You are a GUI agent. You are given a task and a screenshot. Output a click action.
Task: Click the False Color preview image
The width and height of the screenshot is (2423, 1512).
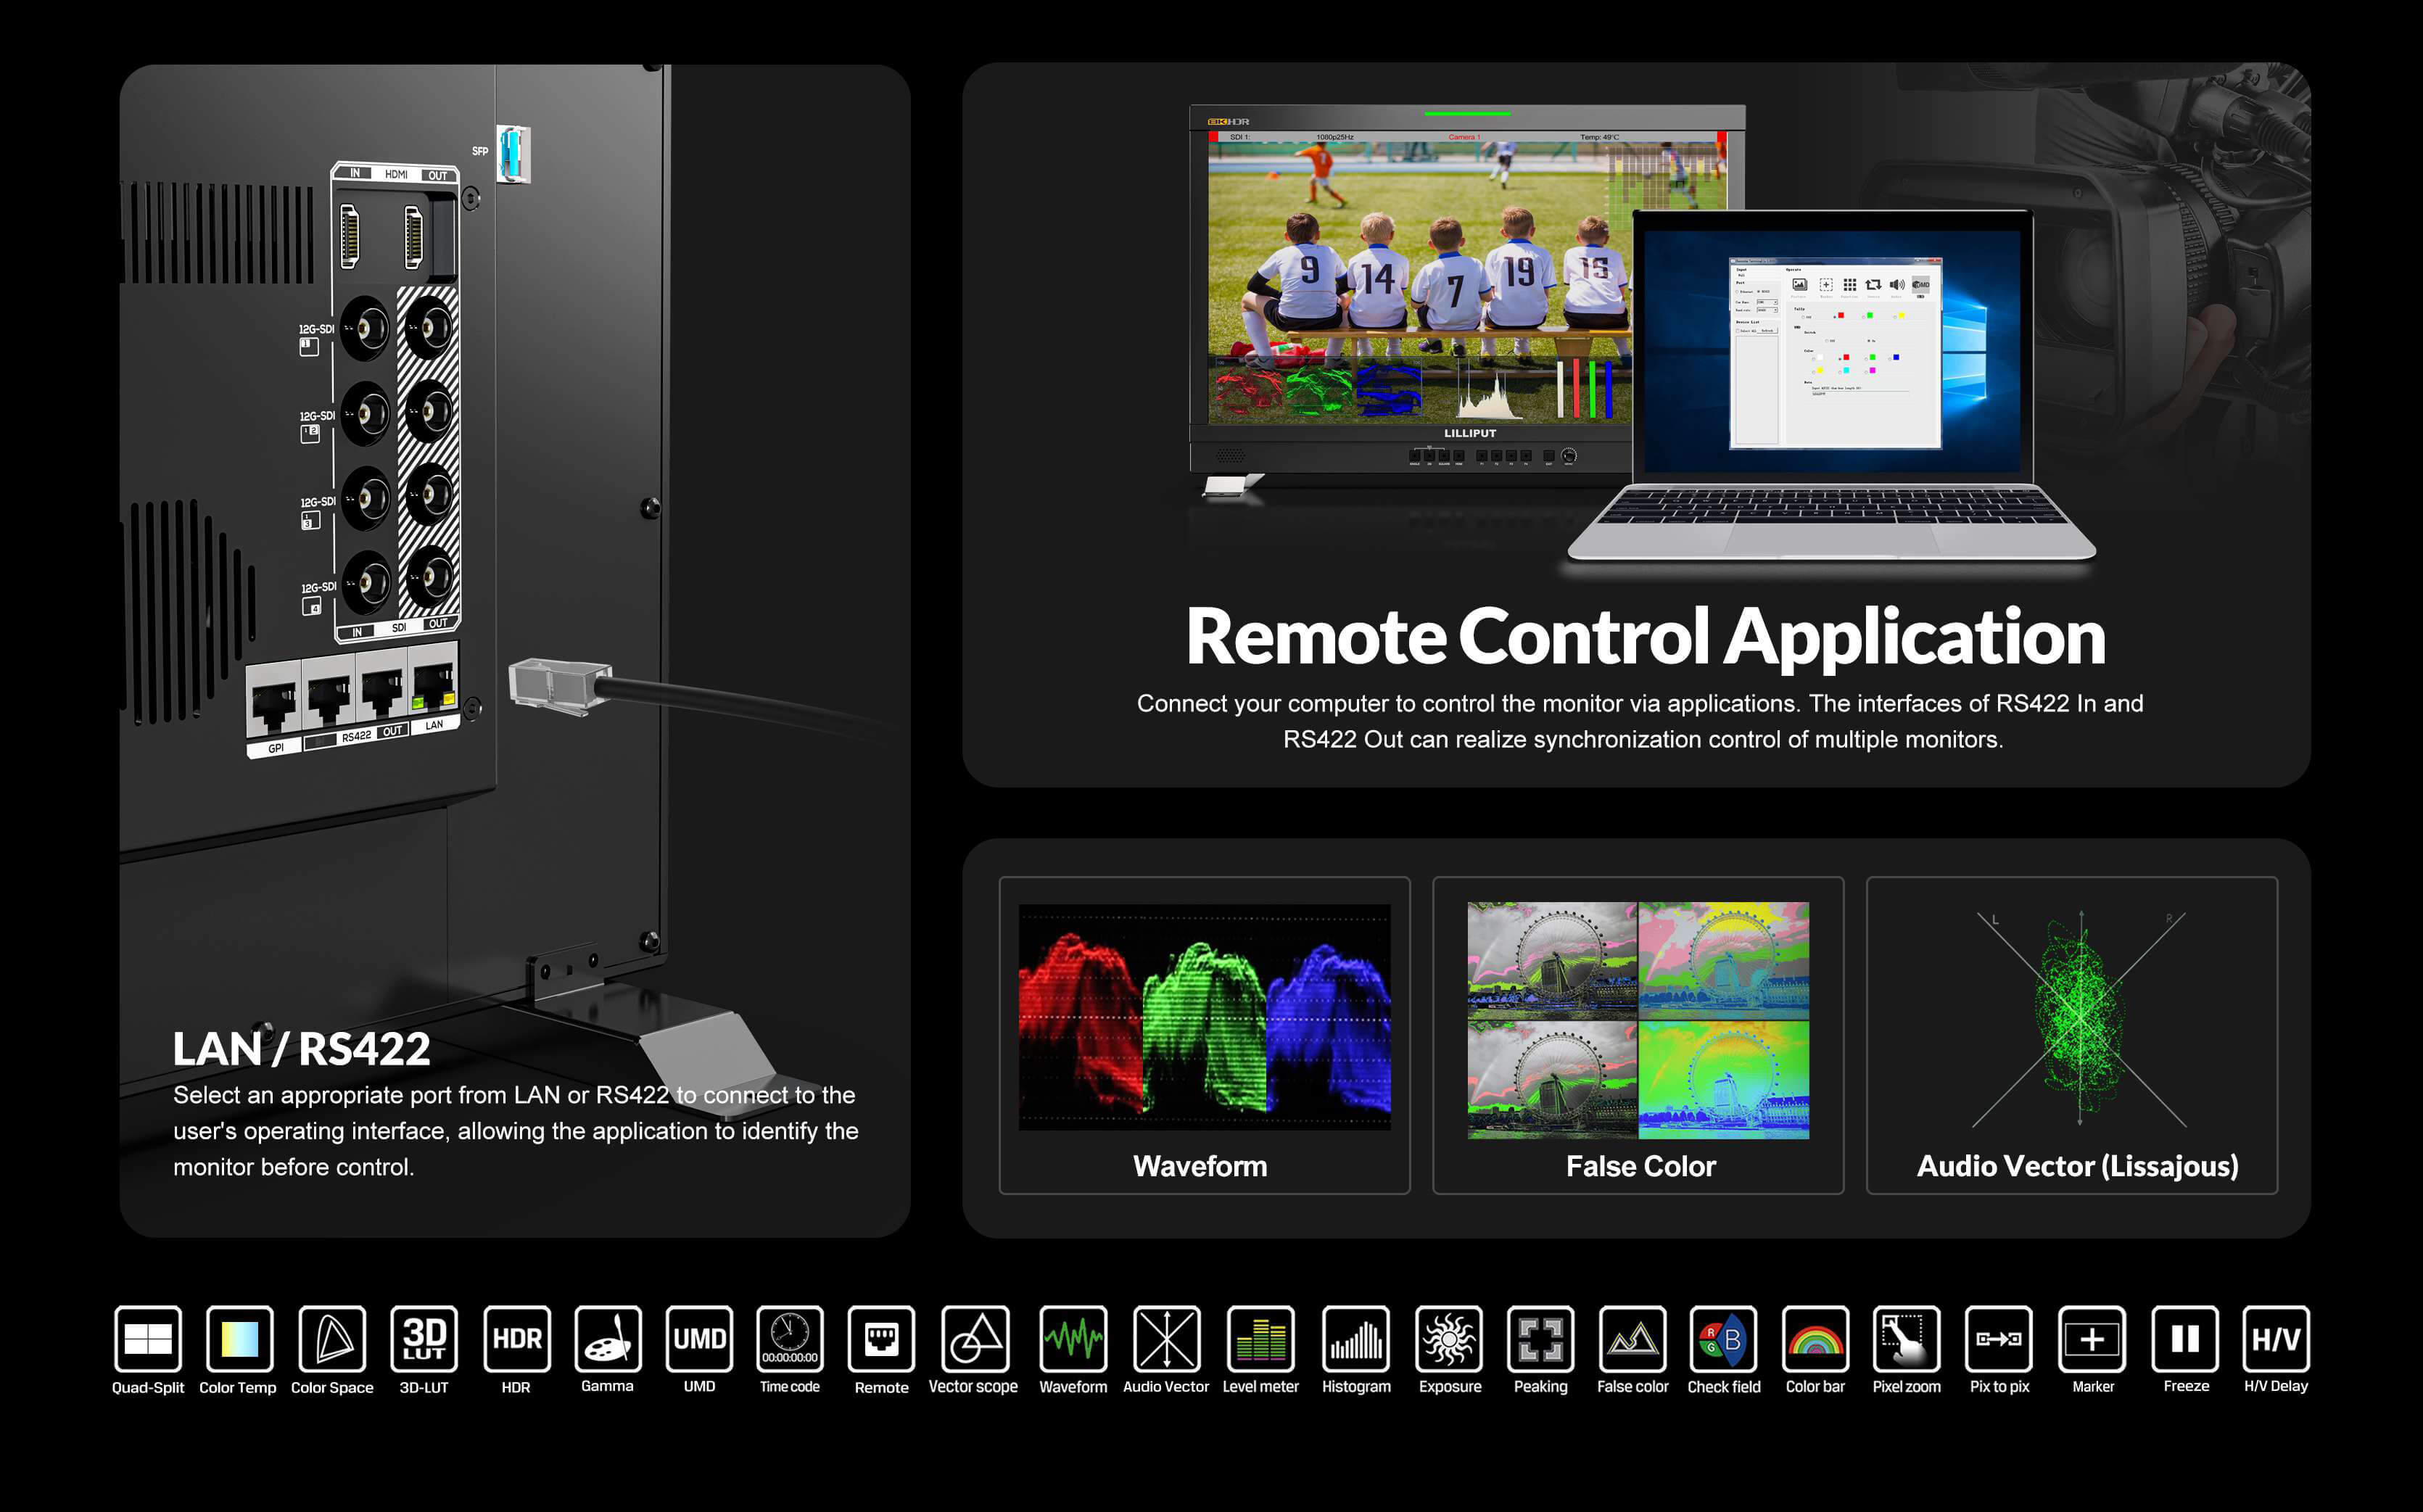[x=1638, y=1020]
